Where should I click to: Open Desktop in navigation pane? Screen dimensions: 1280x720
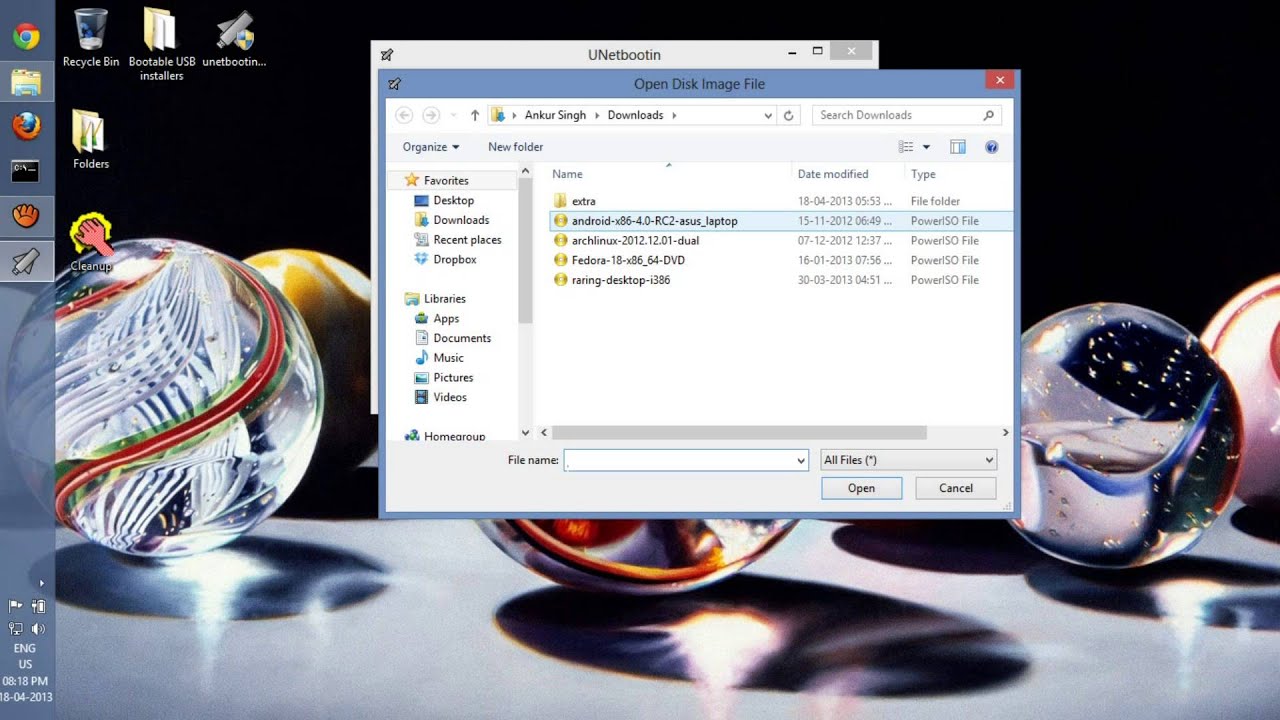point(453,200)
